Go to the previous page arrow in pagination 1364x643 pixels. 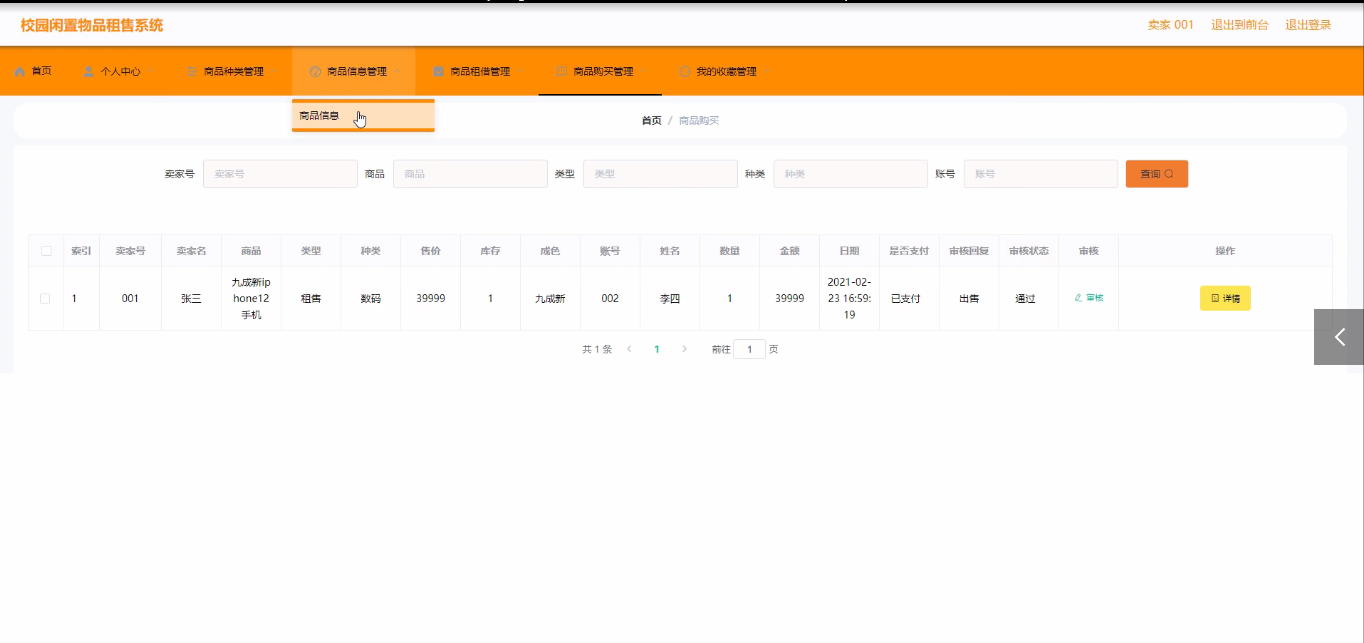[x=629, y=349]
